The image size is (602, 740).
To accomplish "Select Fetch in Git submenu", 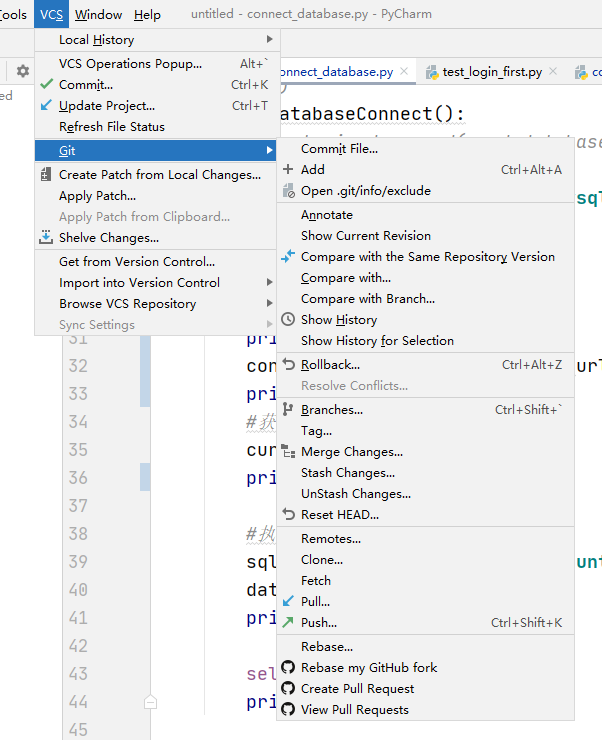I will coord(425,580).
